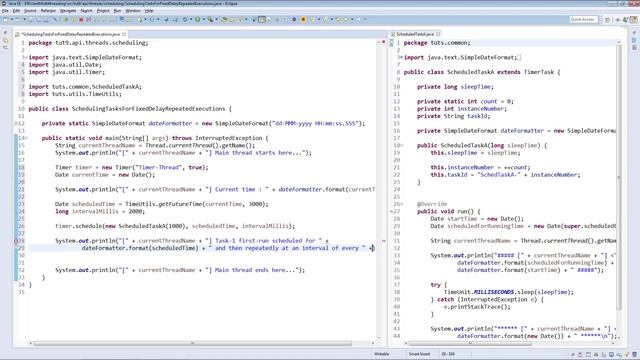640x360 pixels.
Task: Click the Writable status bar entry
Action: pyautogui.click(x=382, y=354)
